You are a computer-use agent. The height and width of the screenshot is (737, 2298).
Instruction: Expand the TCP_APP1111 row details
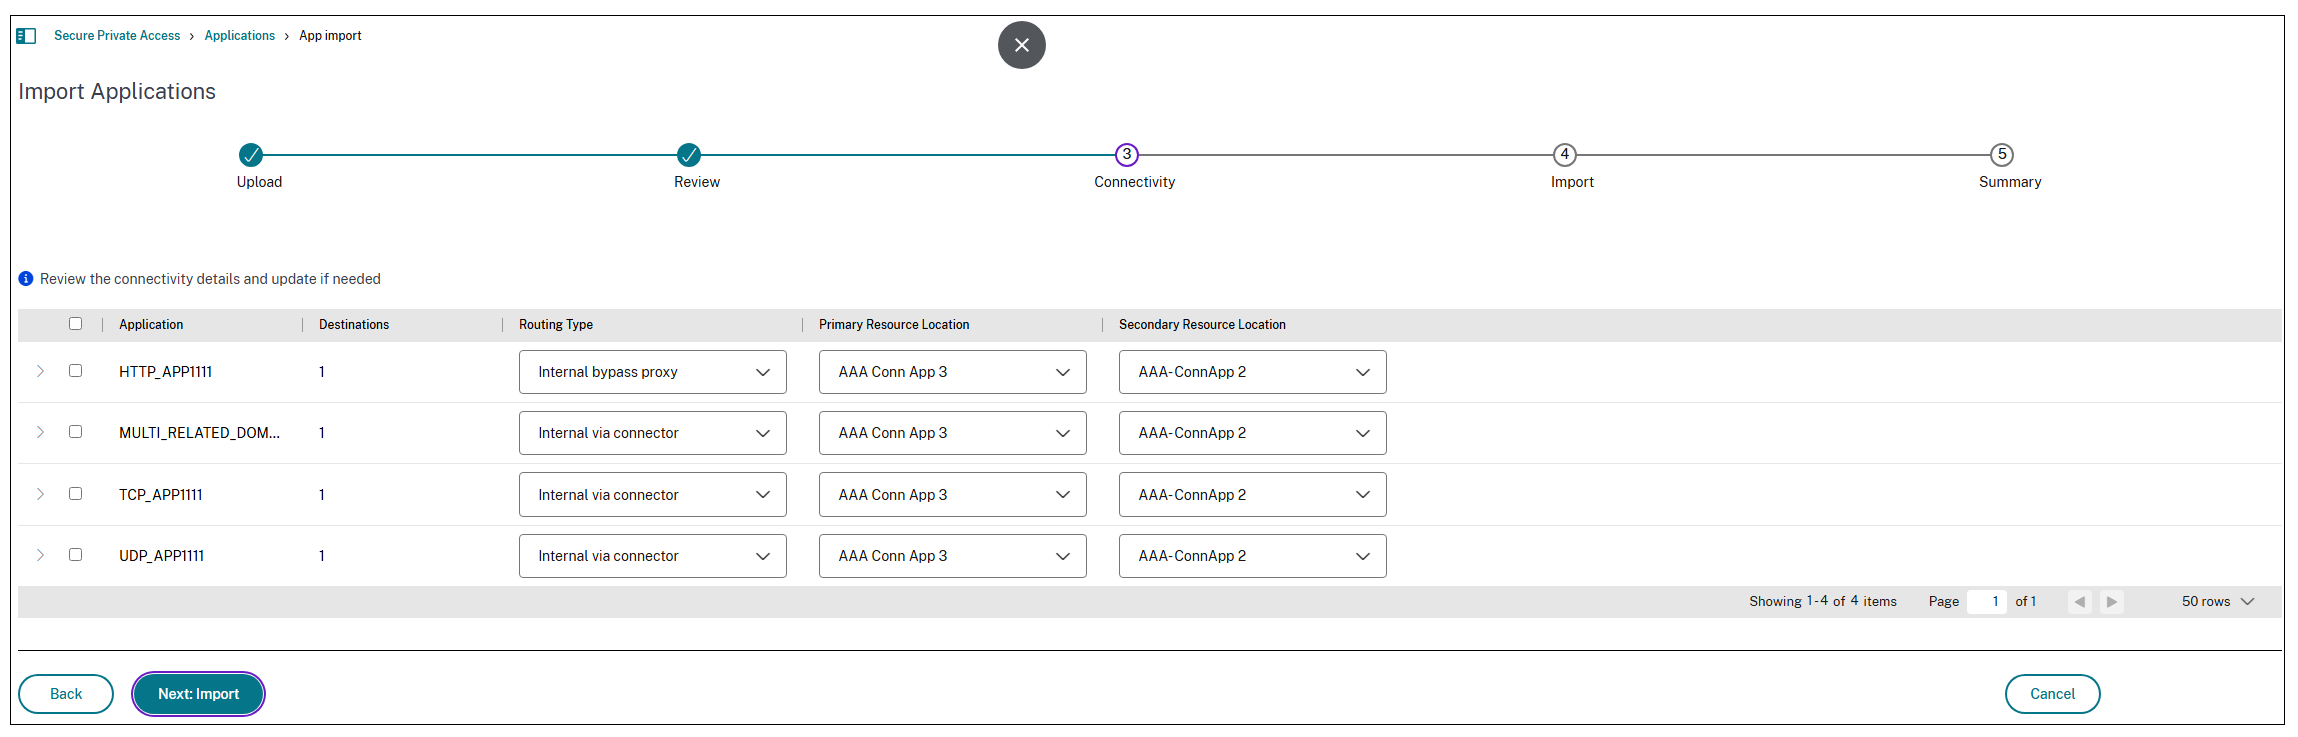tap(40, 494)
